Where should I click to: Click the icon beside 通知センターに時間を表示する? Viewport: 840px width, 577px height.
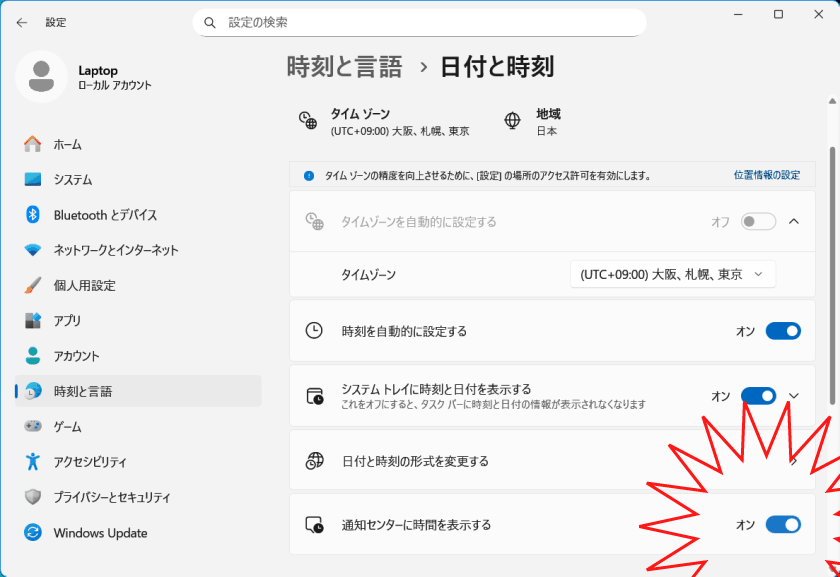coord(314,524)
